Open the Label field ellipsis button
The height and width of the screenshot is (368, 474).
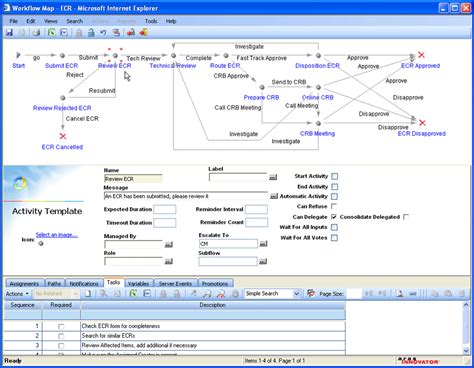pos(273,177)
